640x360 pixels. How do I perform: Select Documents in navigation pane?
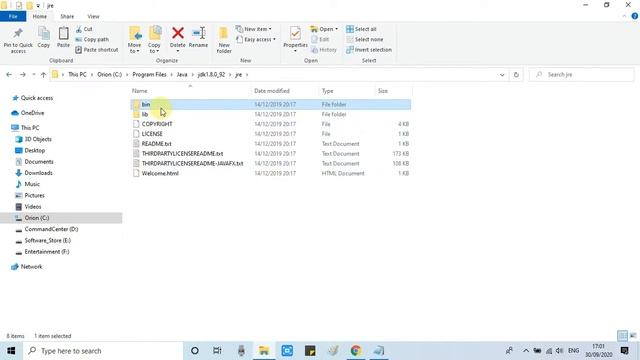pyautogui.click(x=39, y=162)
